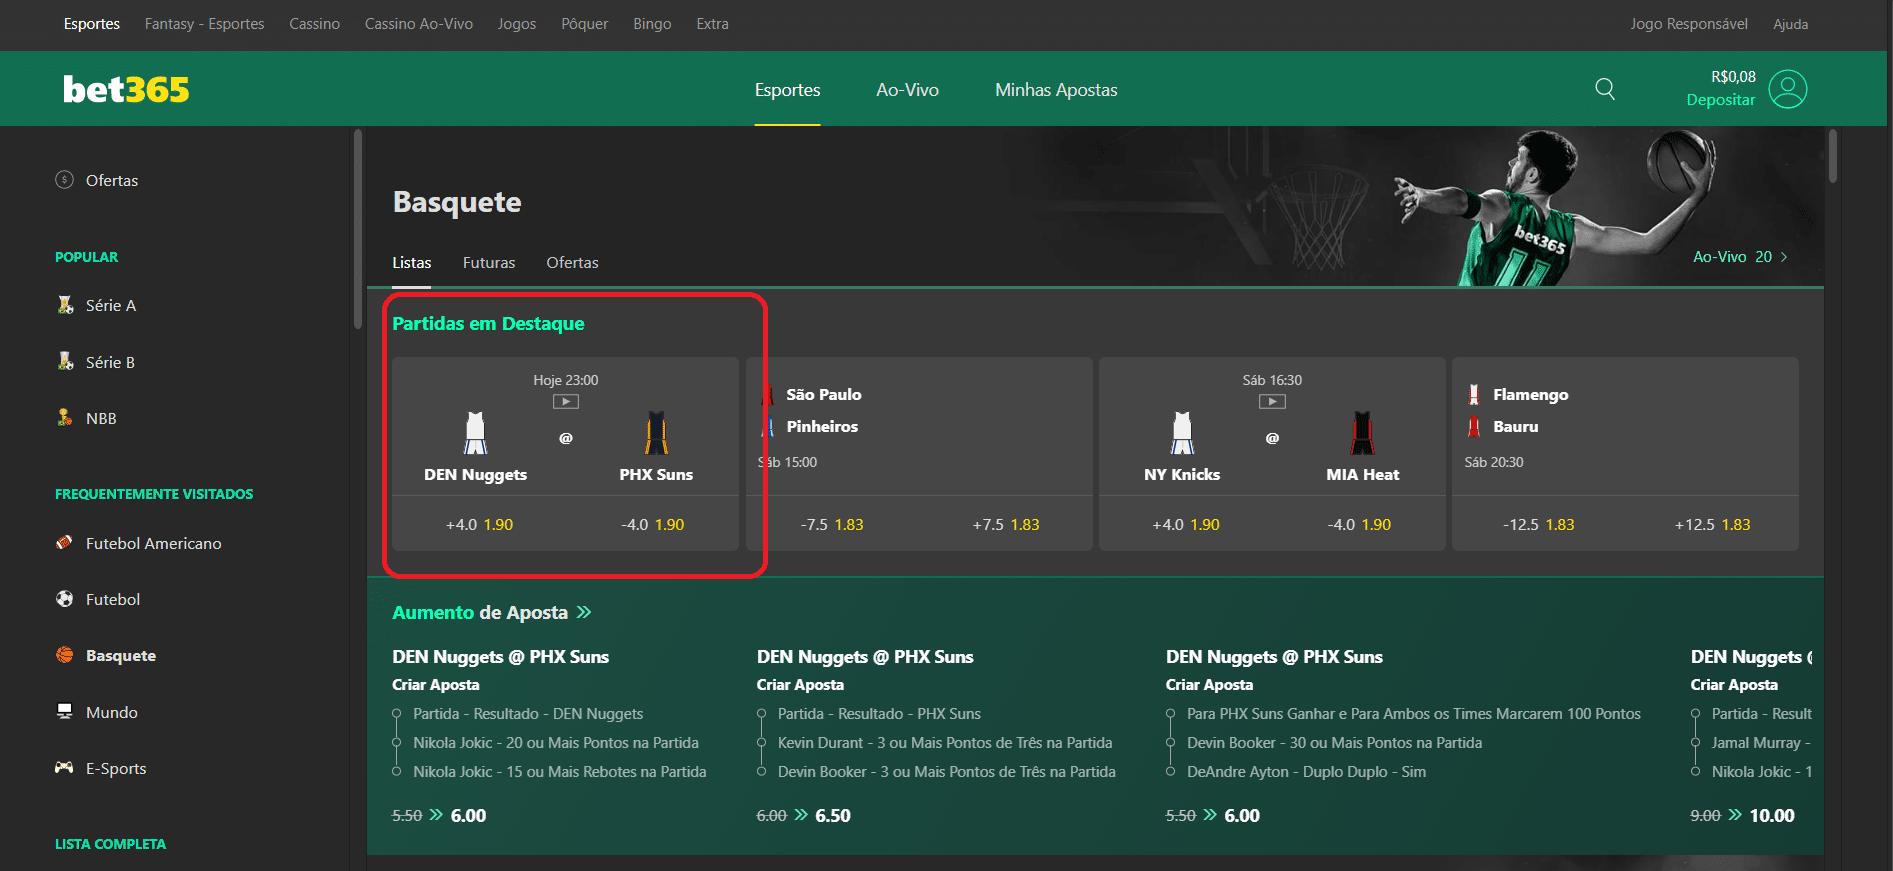Click the main page scrollbar
Viewport: 1893px width, 871px height.
coord(1833,156)
